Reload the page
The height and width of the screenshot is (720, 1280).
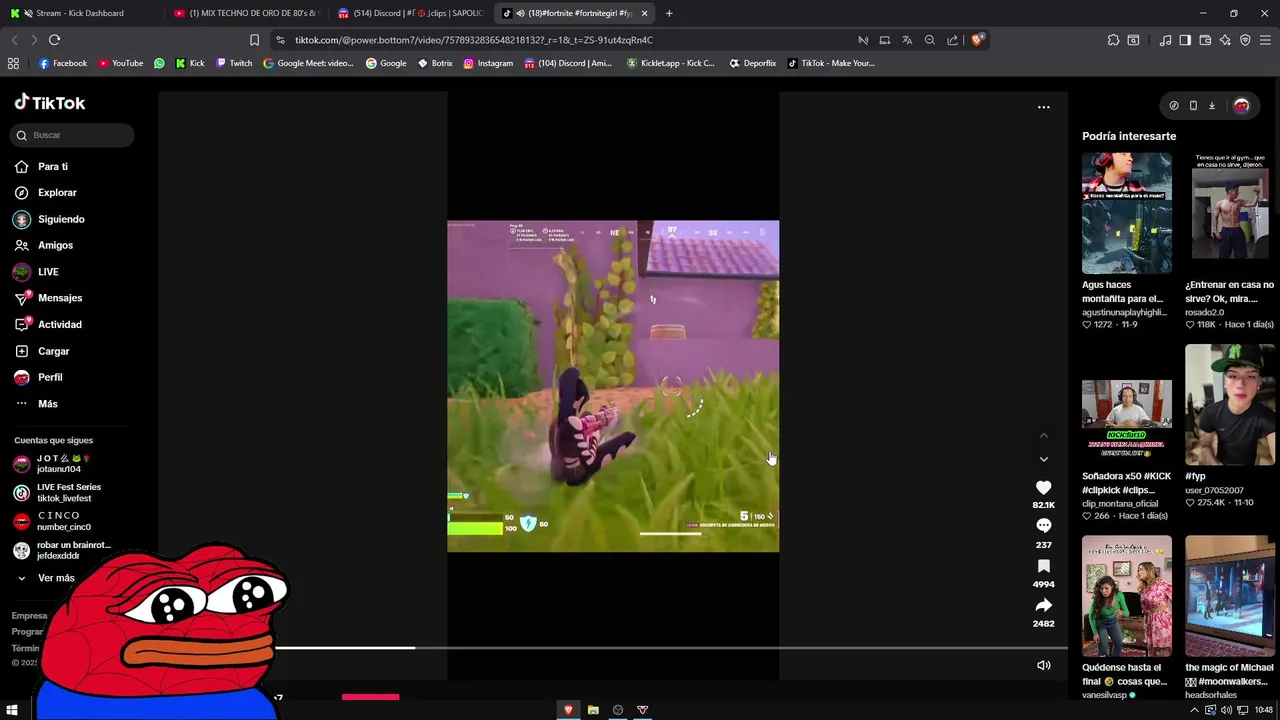tap(54, 40)
